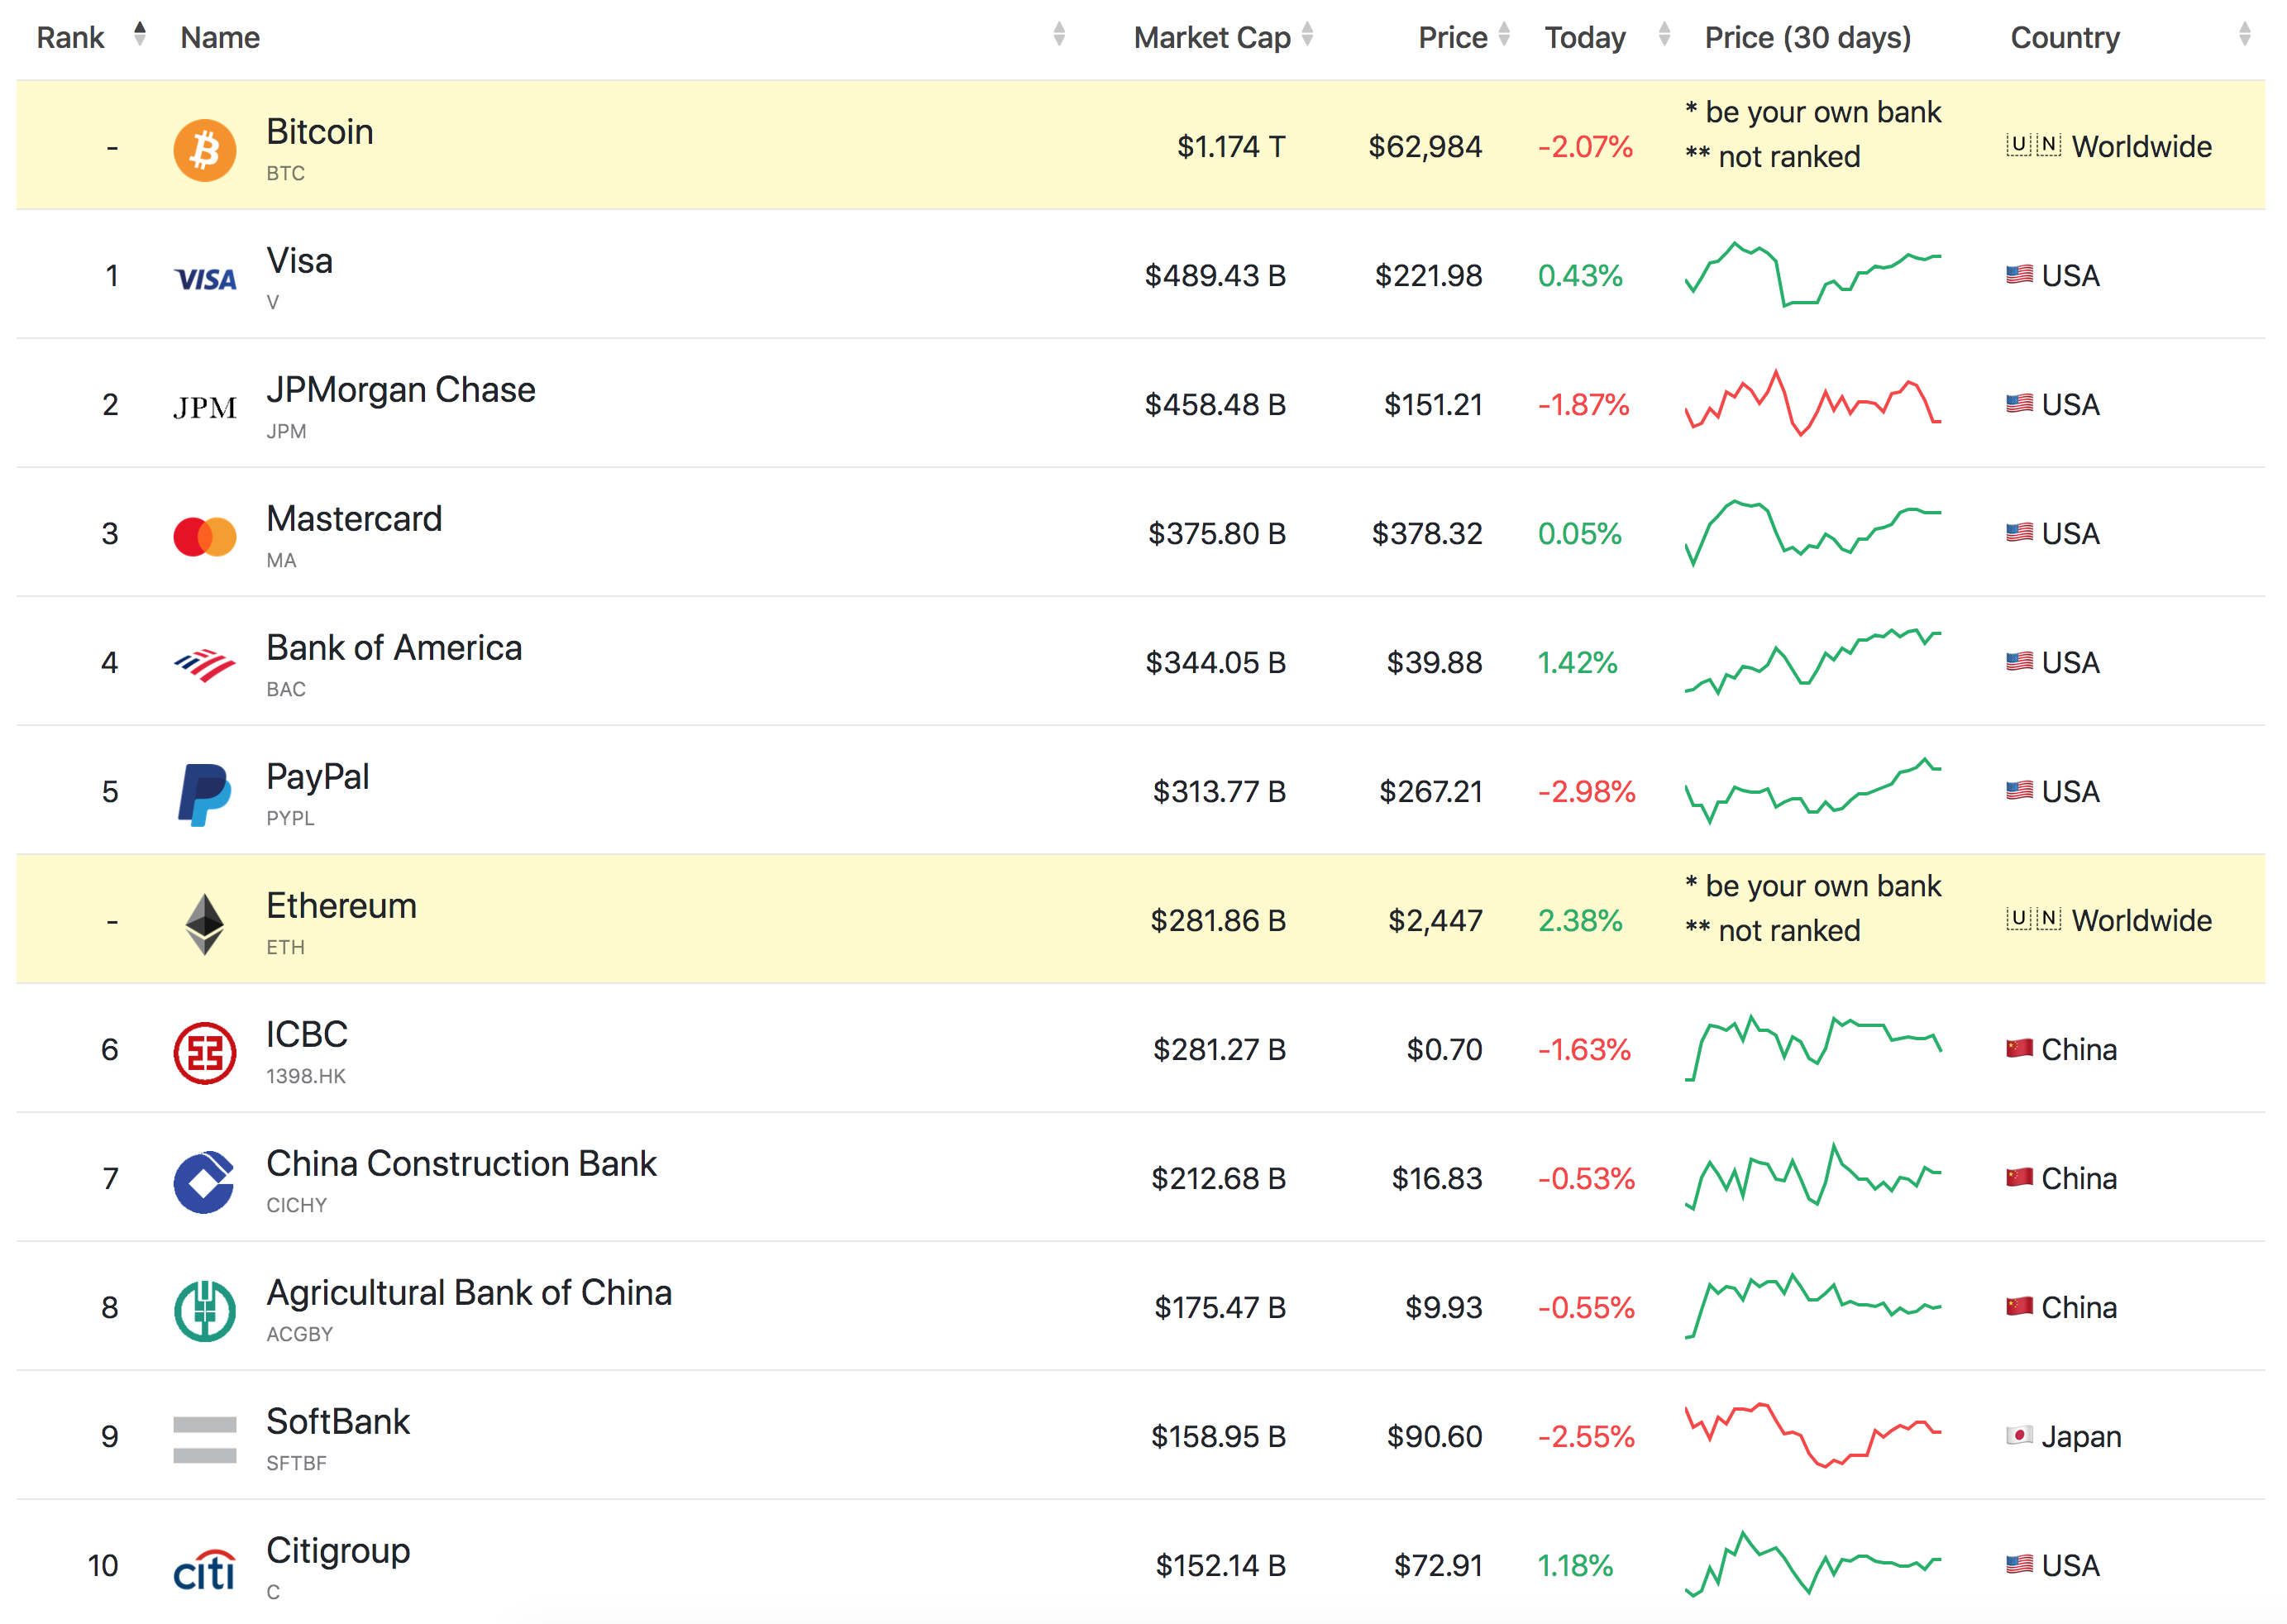
Task: Click Bank of America's 30-day chart
Action: point(1813,661)
